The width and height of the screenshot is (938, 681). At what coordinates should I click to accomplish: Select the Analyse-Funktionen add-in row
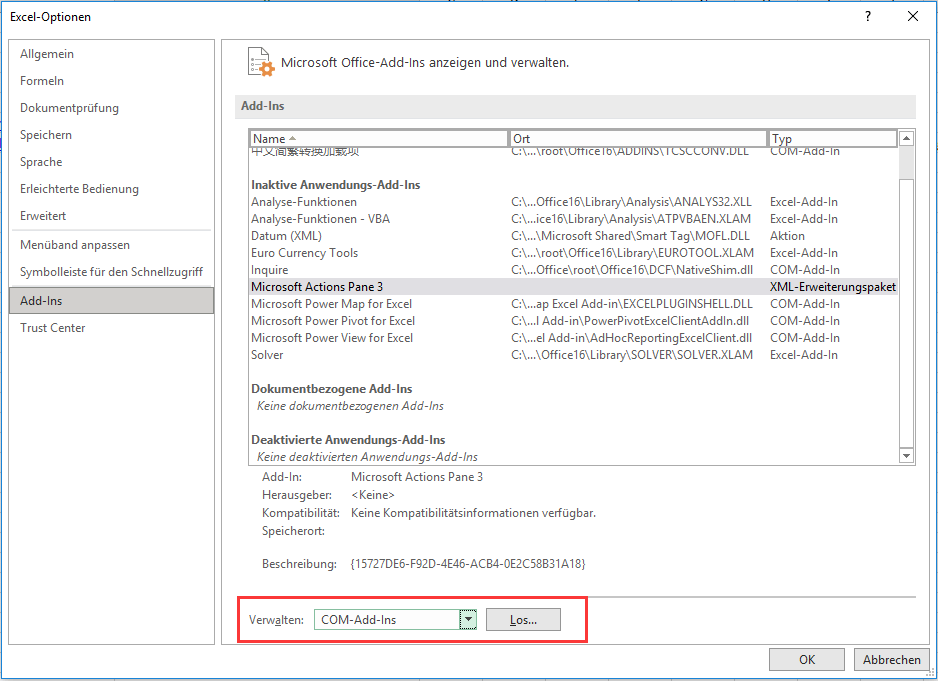pyautogui.click(x=573, y=202)
